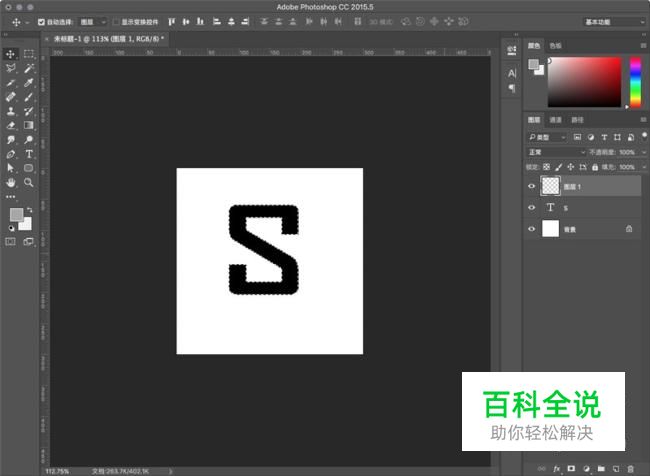Open the Paragraph panel icon
This screenshot has width=650, height=476.
[x=512, y=88]
